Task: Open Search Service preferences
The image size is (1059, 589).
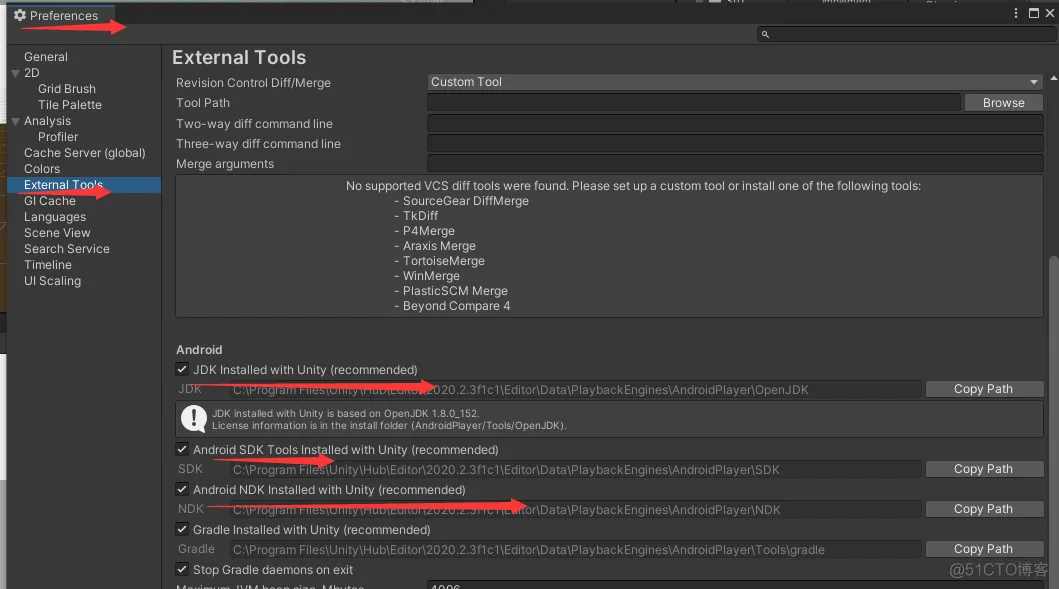Action: [x=67, y=249]
